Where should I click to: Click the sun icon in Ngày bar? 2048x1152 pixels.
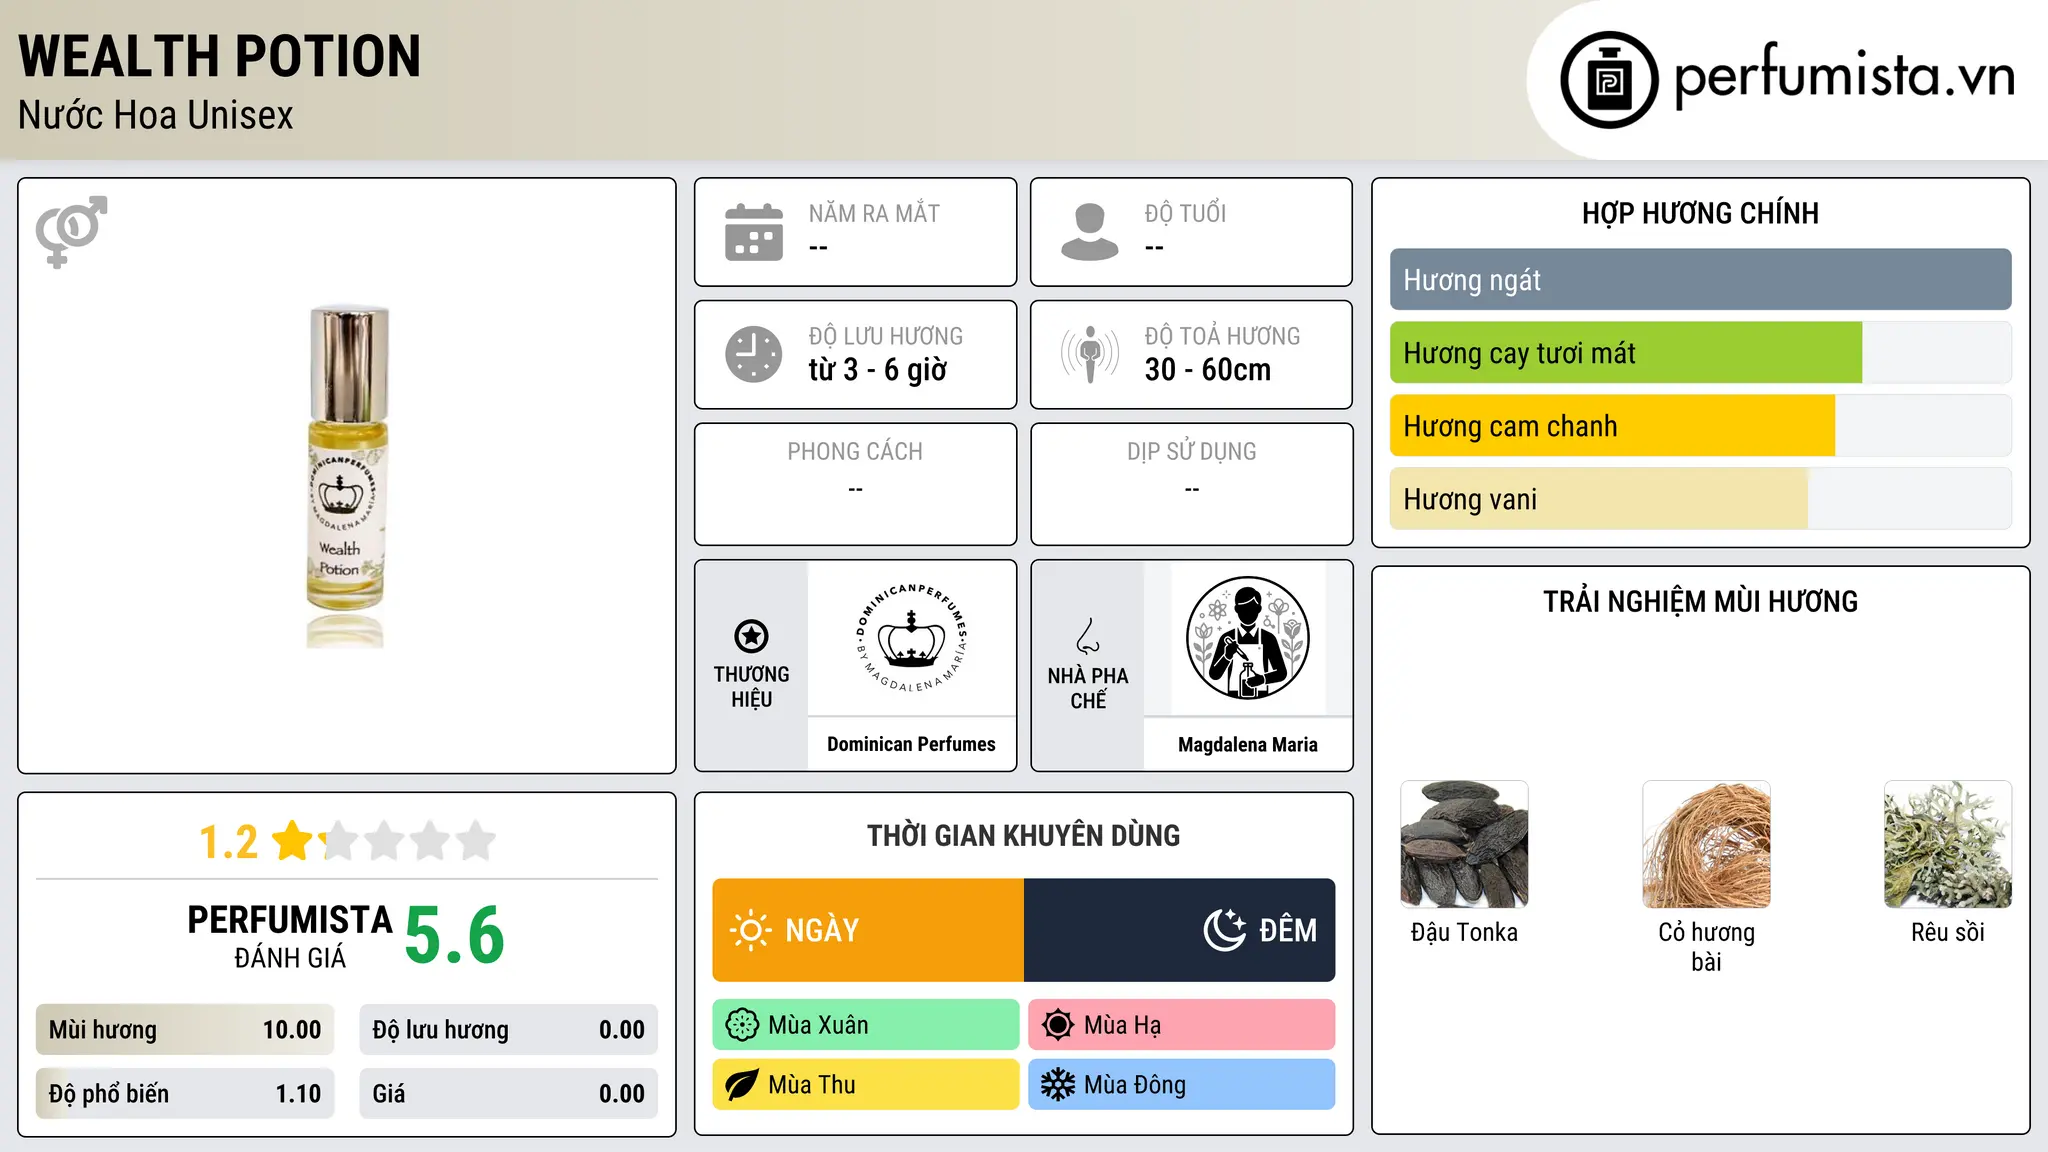pos(751,930)
